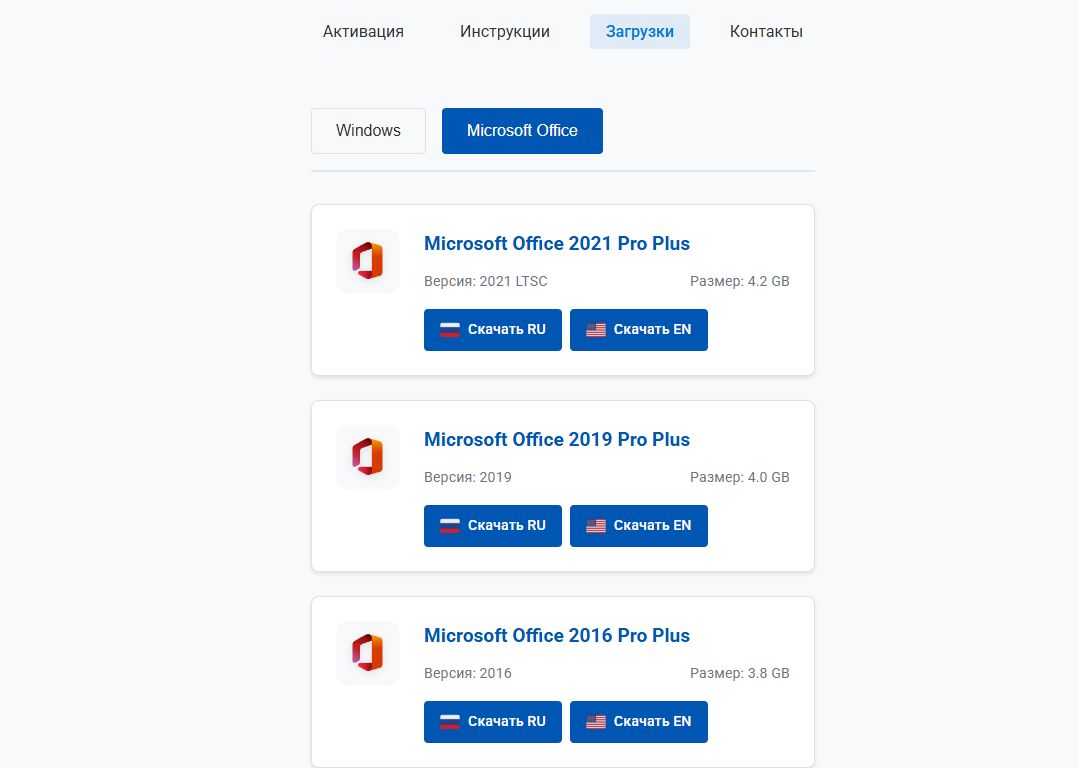Click the Microsoft Office 2019 Pro Plus heading
The width and height of the screenshot is (1078, 768).
point(557,440)
